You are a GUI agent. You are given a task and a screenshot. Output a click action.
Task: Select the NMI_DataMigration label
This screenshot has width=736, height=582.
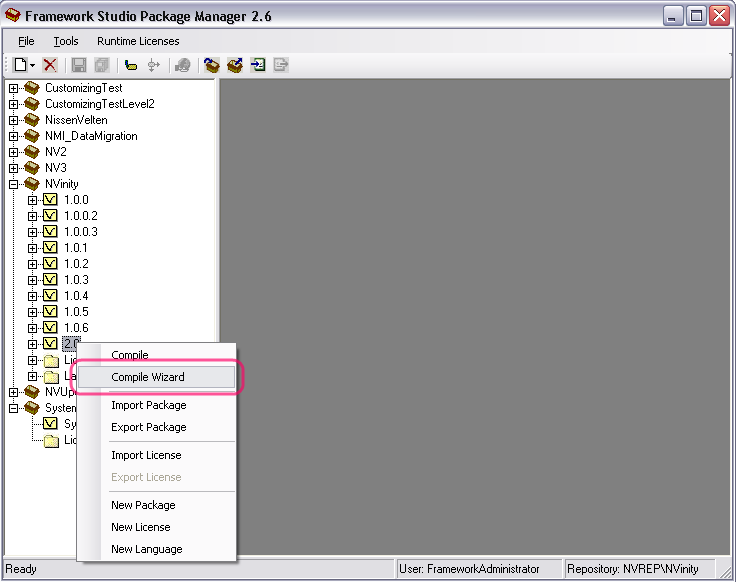(91, 136)
